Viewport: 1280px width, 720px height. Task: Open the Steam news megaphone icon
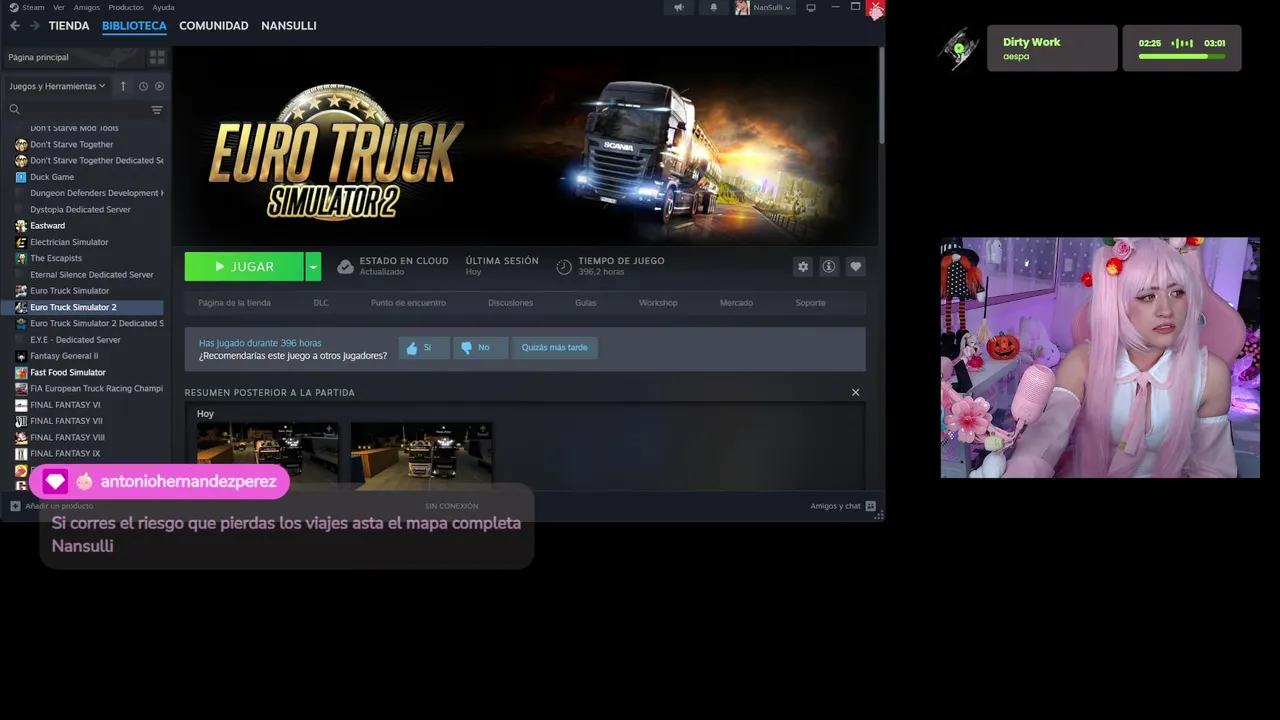(x=679, y=7)
